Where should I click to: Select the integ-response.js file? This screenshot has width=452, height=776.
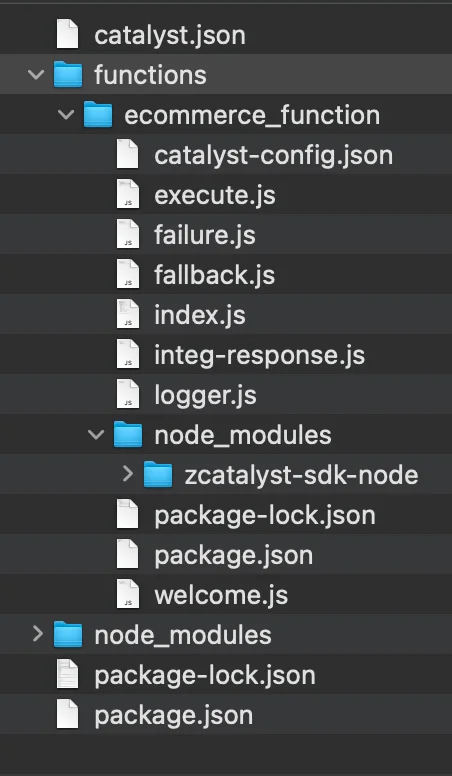coord(226,354)
